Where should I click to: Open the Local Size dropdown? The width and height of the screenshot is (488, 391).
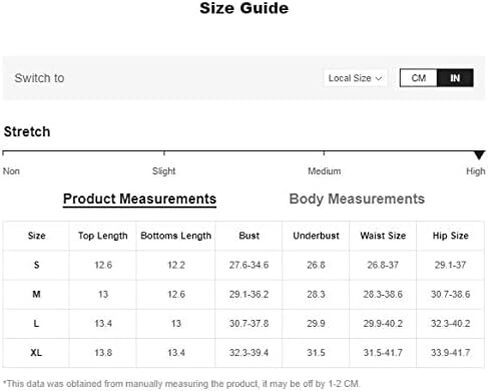355,78
